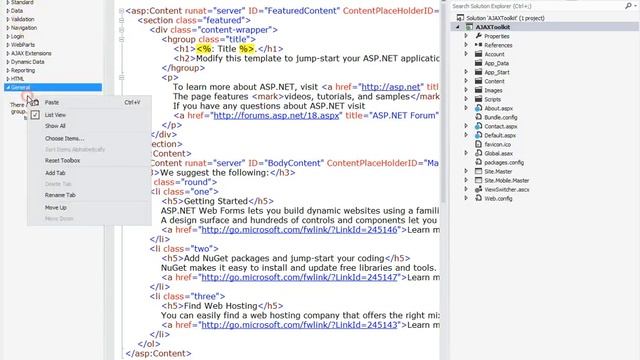Click the Bundle.config file icon
This screenshot has height=360, width=640.
click(478, 117)
